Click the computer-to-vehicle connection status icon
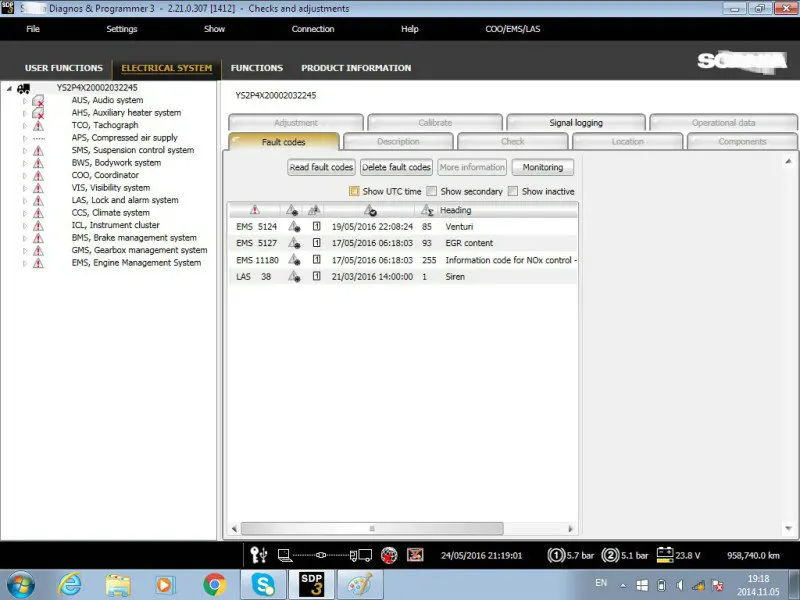The height and width of the screenshot is (600, 800). pos(324,555)
